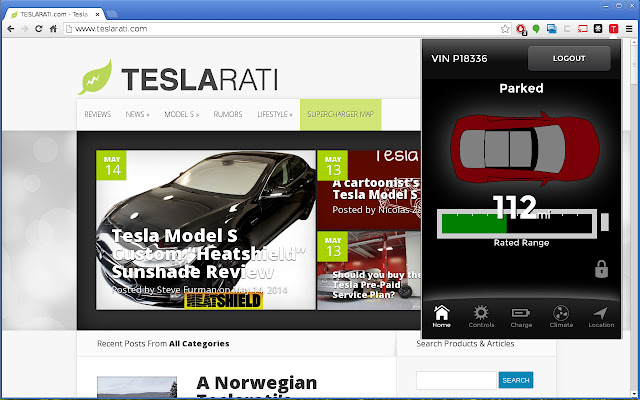Bookmark this page with the star icon
The height and width of the screenshot is (400, 640).
pos(505,29)
